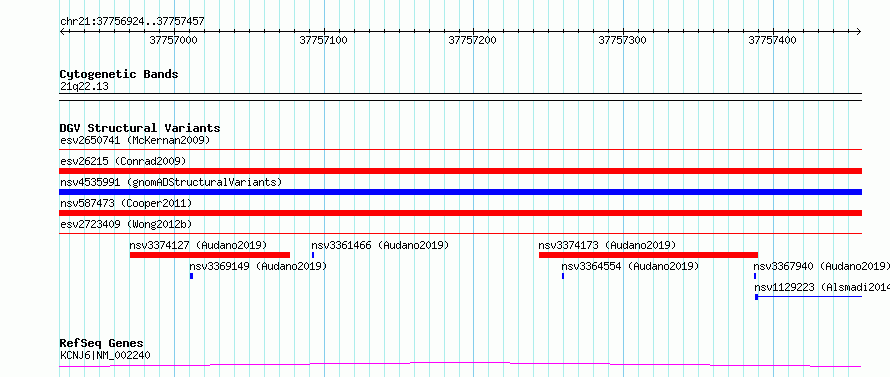Open the RefSeq Genes track heading
The width and height of the screenshot is (890, 377).
coord(101,344)
